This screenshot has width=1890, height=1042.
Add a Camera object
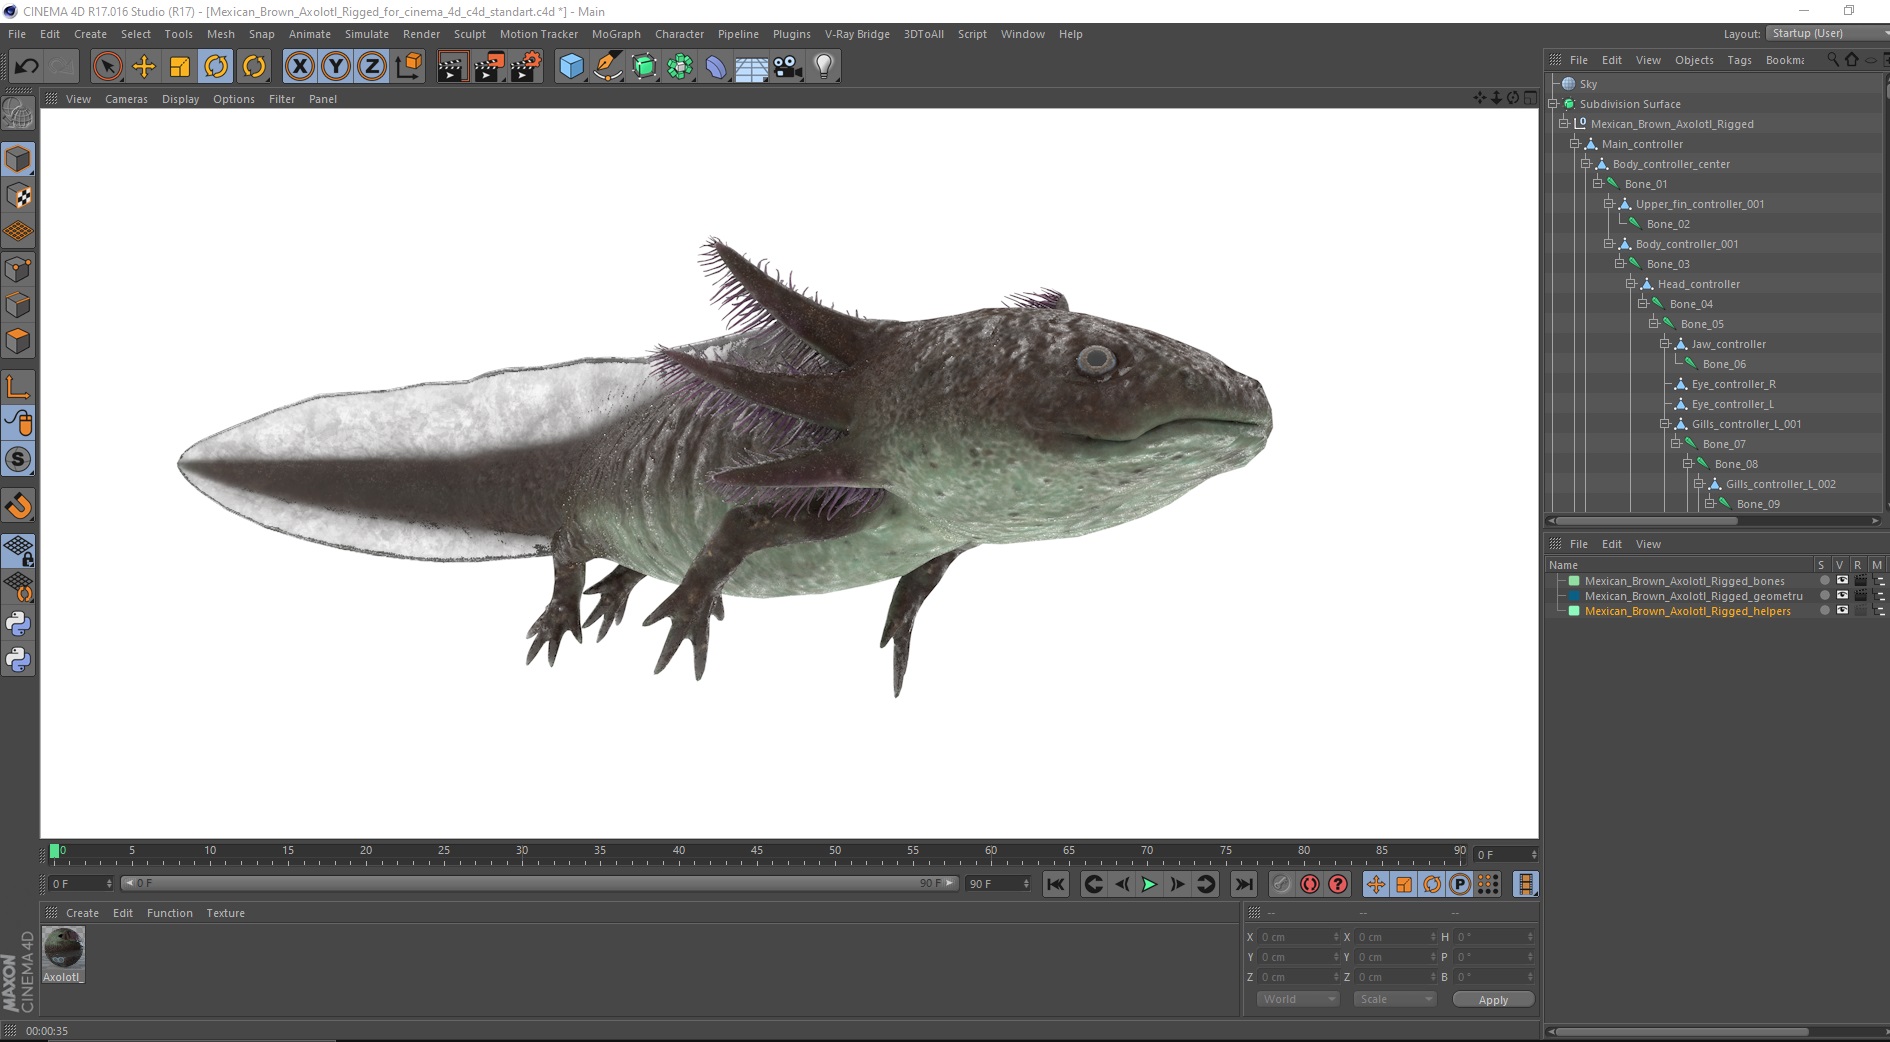point(788,67)
